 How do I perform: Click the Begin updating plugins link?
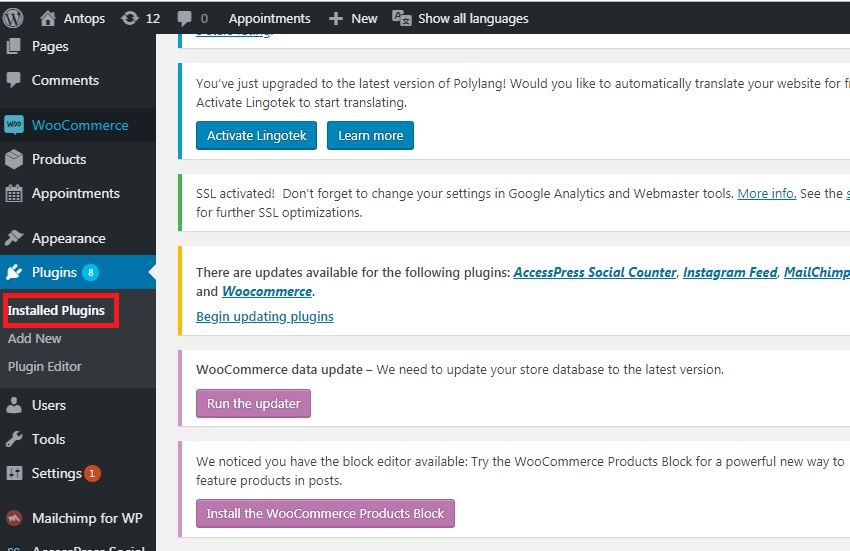265,316
